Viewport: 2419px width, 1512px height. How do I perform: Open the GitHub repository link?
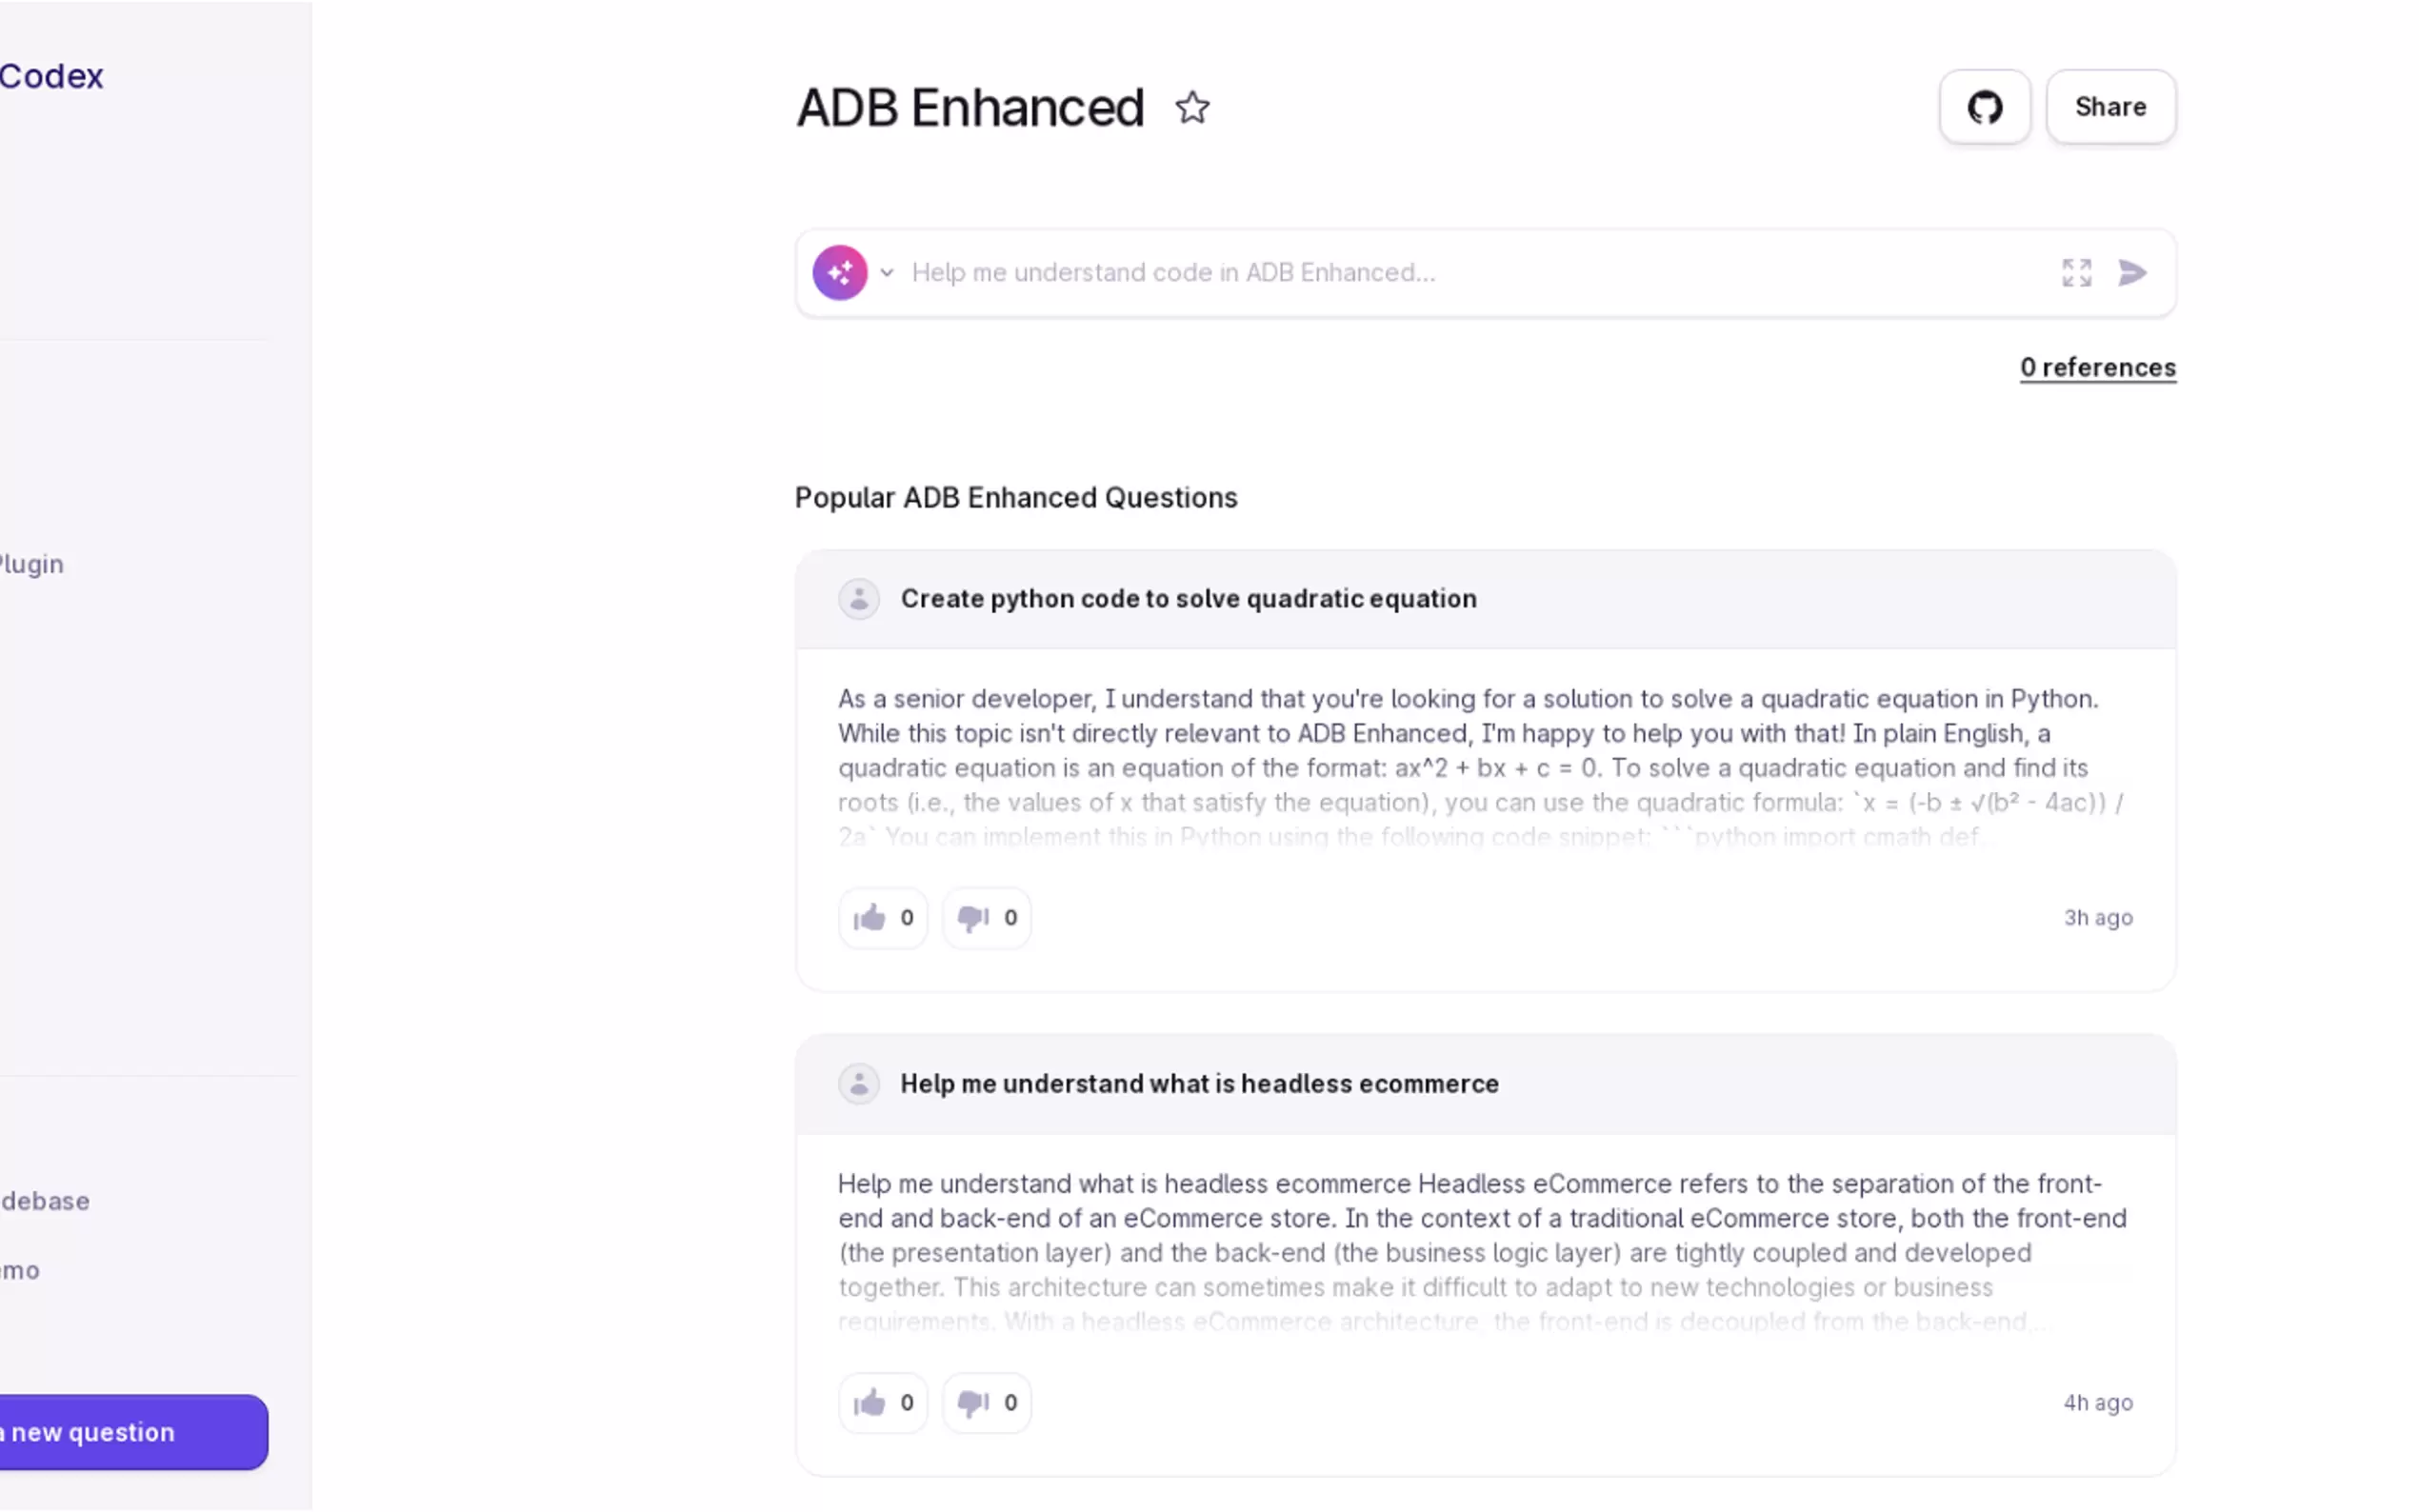1984,107
